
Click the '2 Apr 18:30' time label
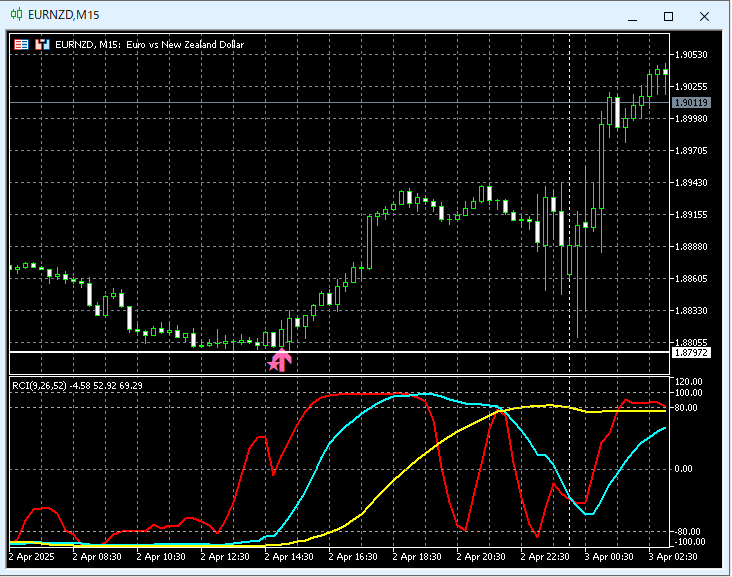[417, 557]
